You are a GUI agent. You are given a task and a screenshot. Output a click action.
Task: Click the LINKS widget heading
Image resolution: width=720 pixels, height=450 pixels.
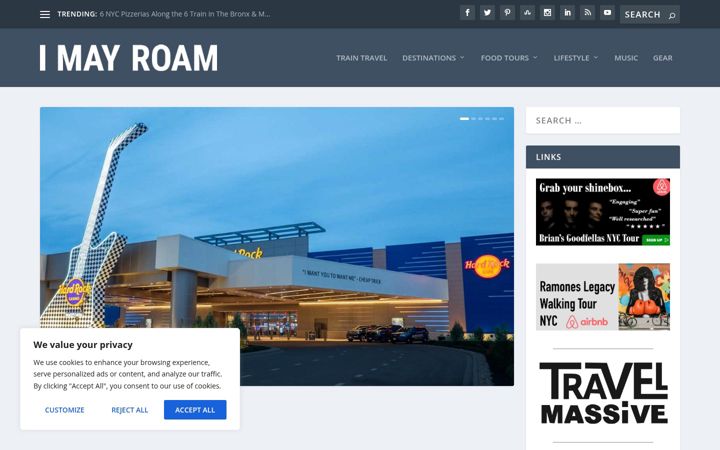point(548,157)
